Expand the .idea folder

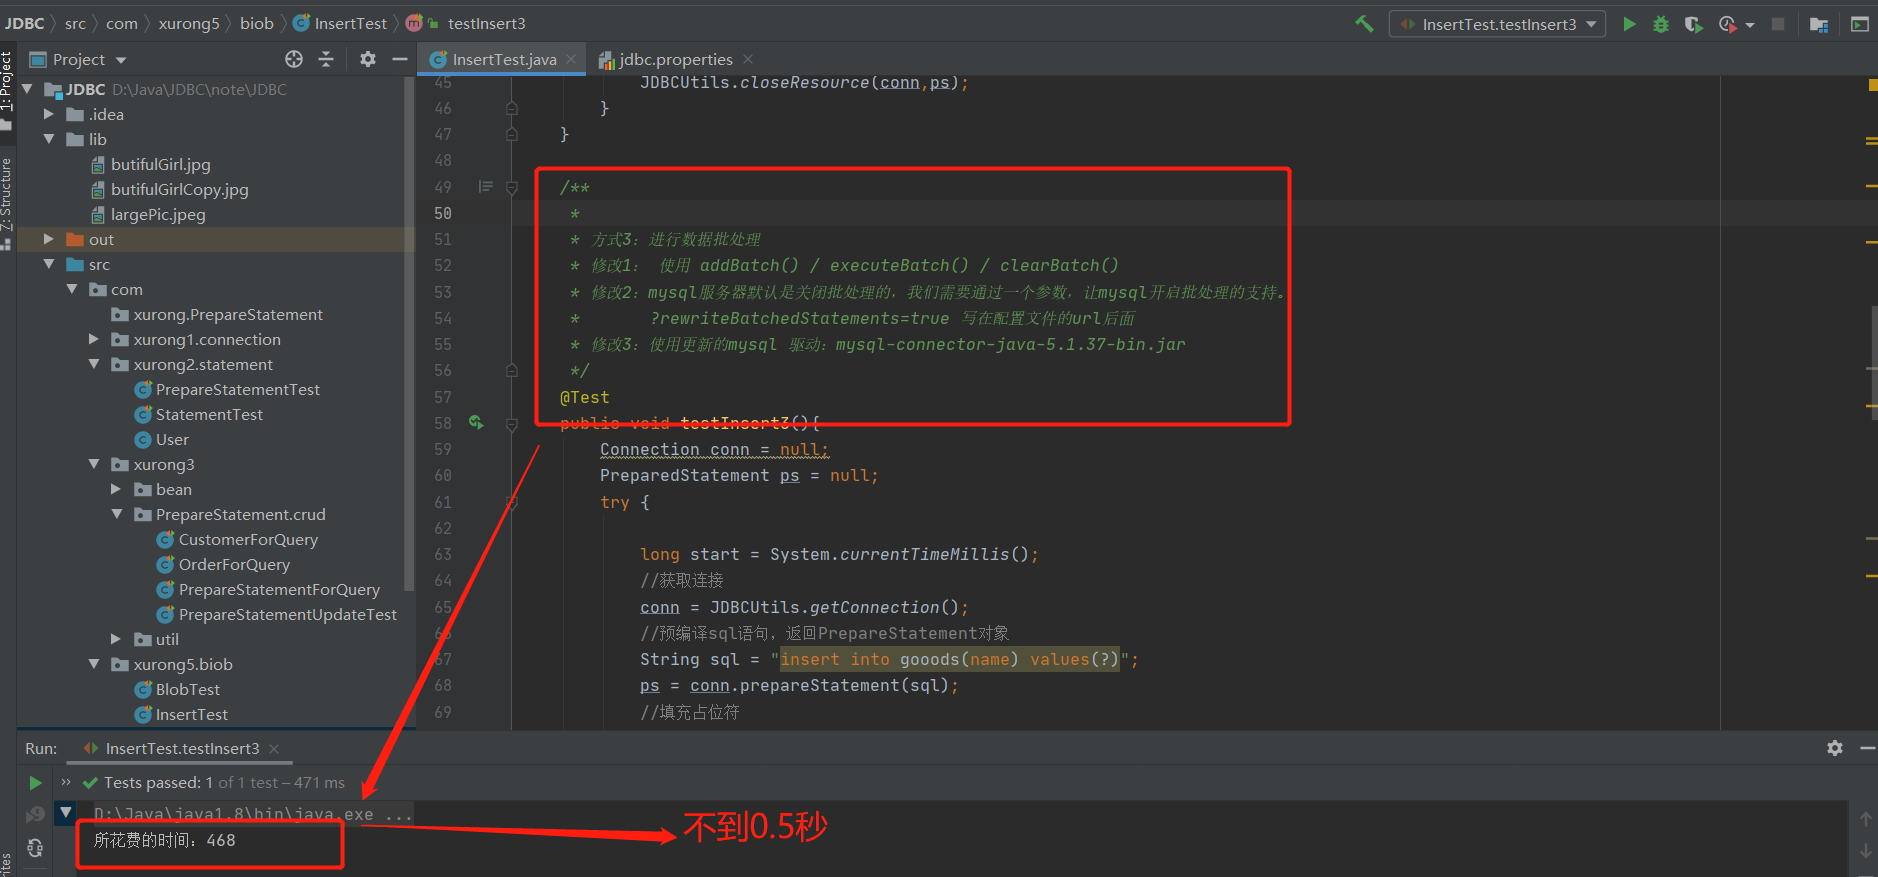point(49,114)
